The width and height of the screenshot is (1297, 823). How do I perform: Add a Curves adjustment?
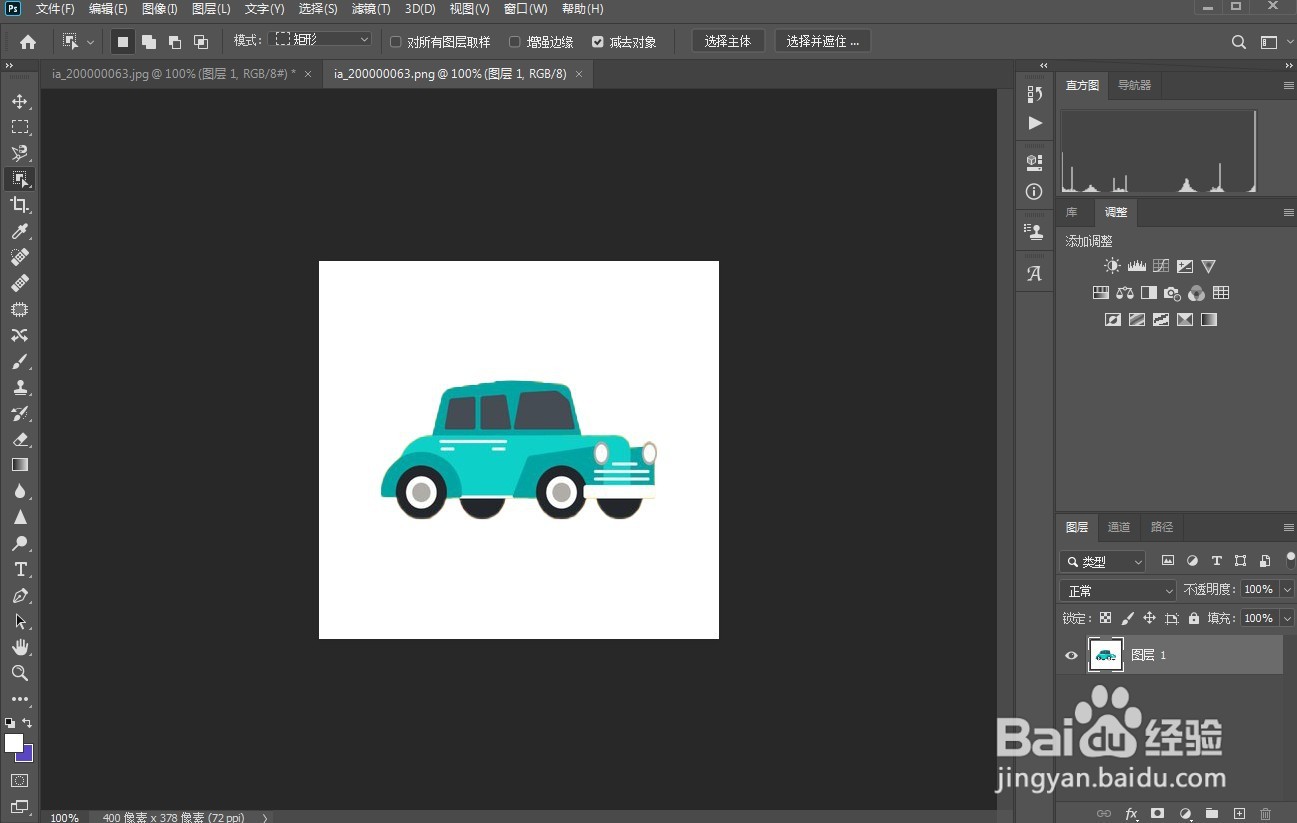[x=1161, y=266]
